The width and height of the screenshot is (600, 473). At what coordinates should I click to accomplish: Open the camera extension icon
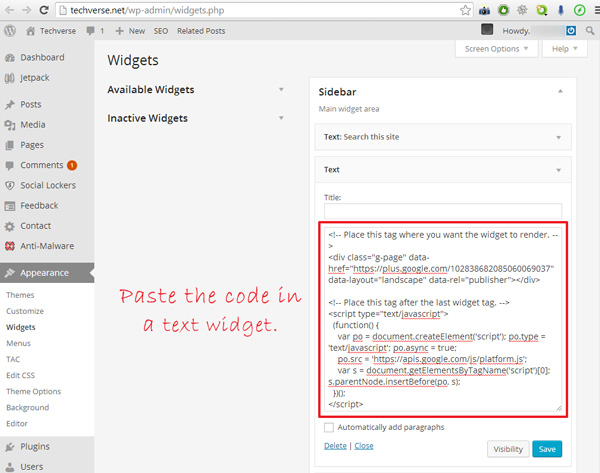click(x=484, y=10)
